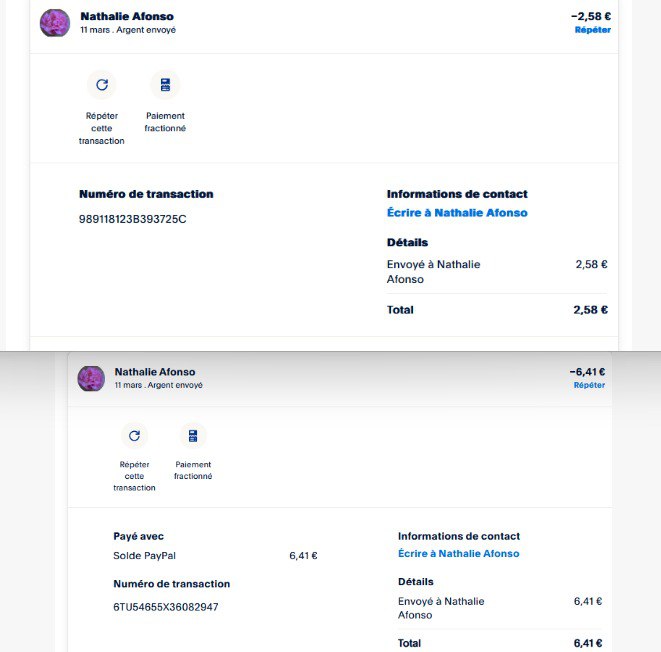The height and width of the screenshot is (652, 661).
Task: Select the "Répéter cette transaction" label in the 6,41 € transaction
Action: pyautogui.click(x=134, y=476)
